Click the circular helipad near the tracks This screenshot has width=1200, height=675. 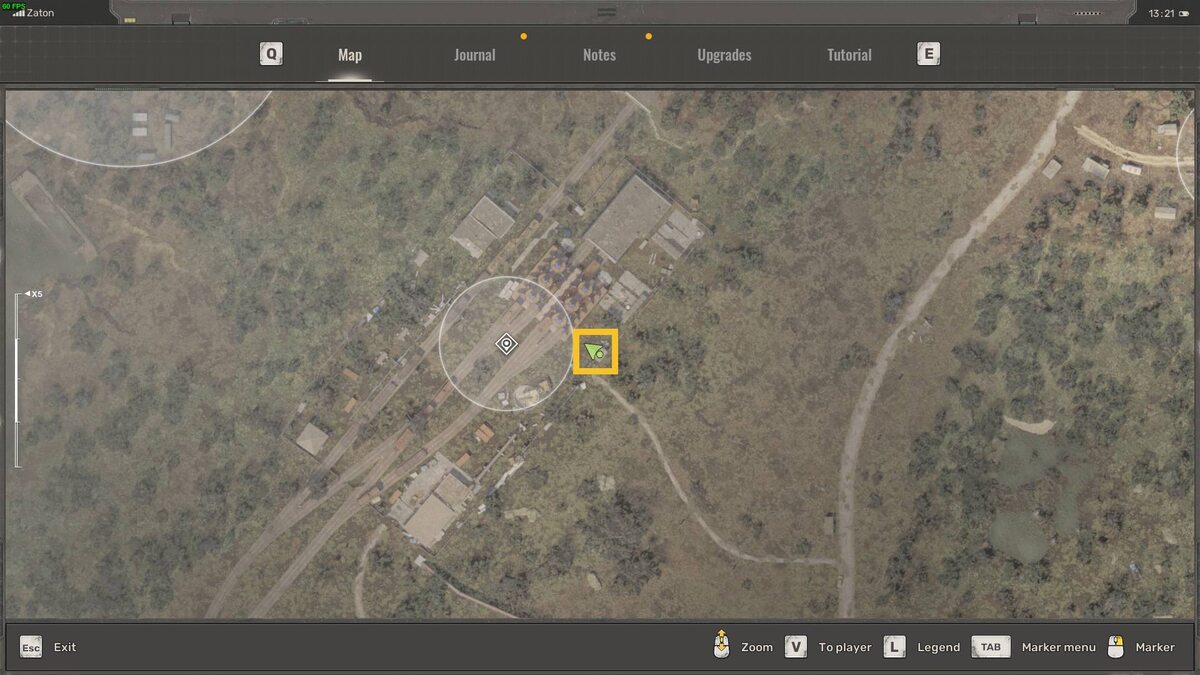[527, 396]
